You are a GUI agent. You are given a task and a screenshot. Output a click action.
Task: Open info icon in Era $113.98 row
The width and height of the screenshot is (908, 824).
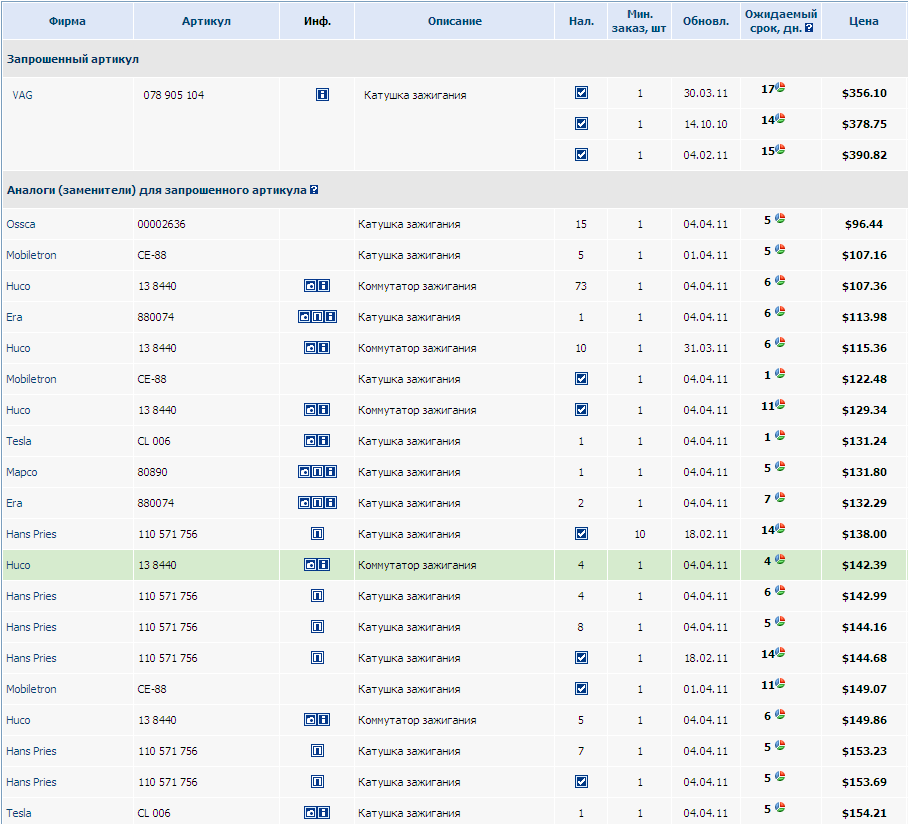(331, 317)
